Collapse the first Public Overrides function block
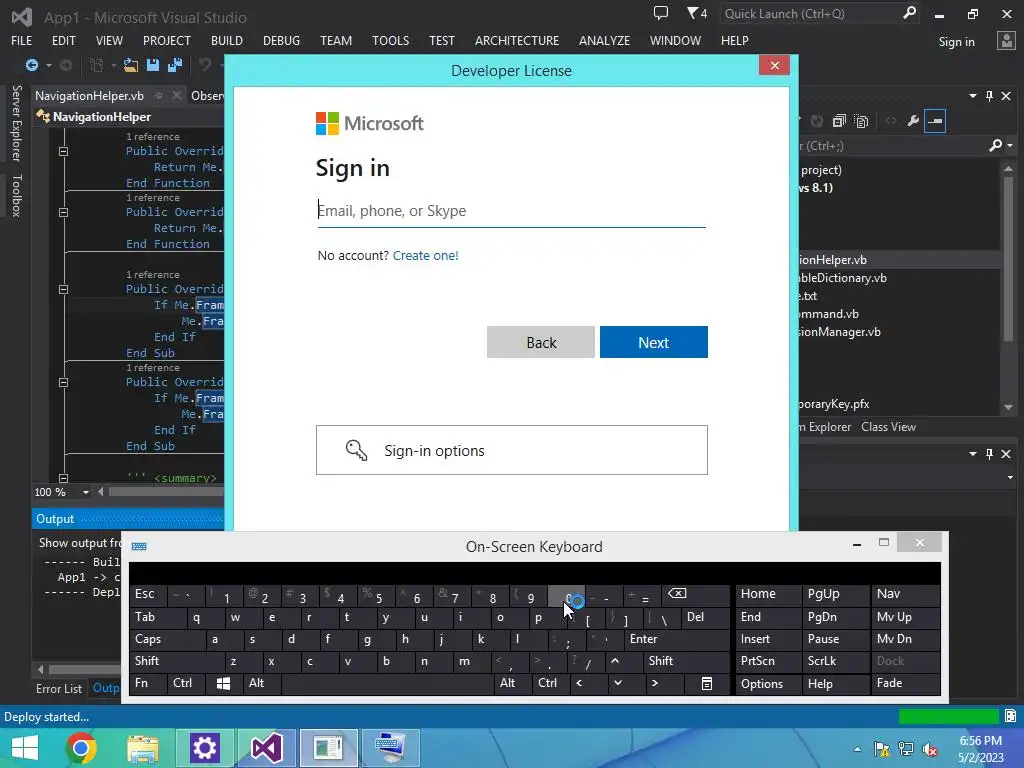The height and width of the screenshot is (768, 1024). (x=63, y=152)
